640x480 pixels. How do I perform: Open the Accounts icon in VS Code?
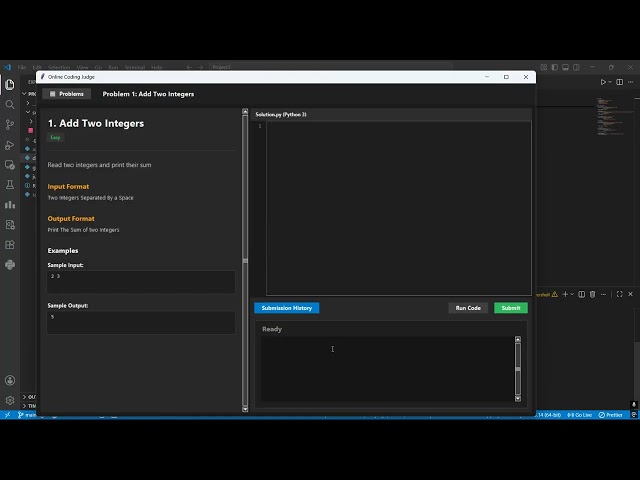10,380
